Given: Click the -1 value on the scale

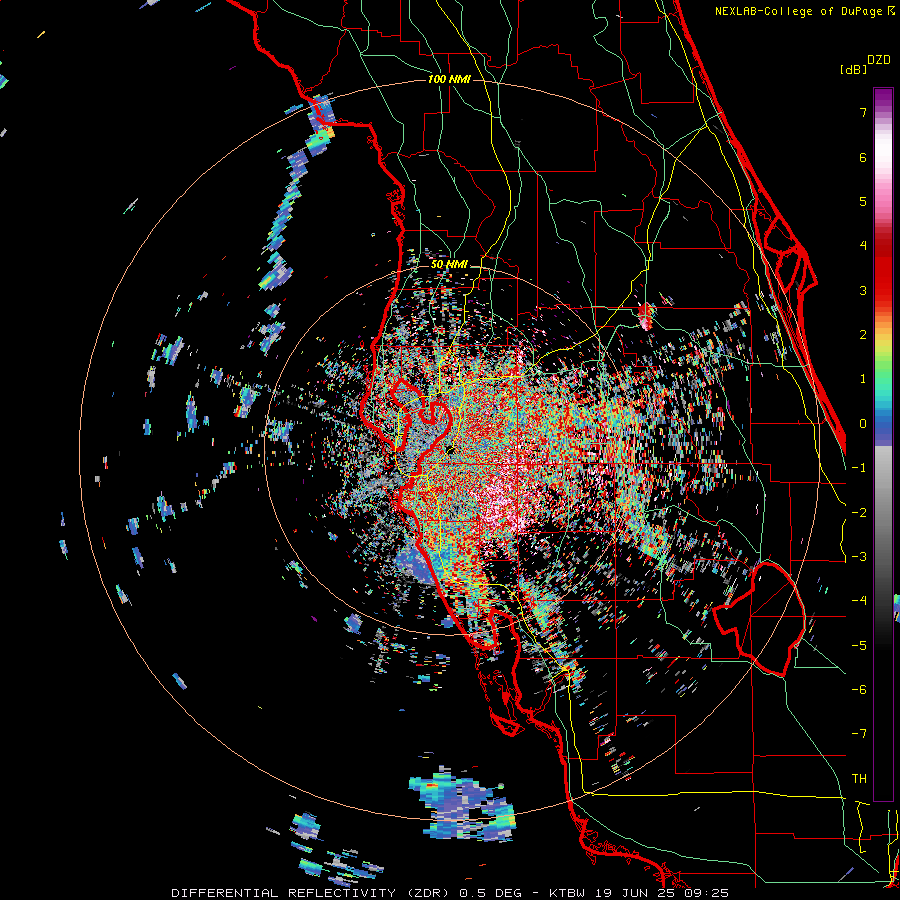Looking at the screenshot, I should pyautogui.click(x=859, y=468).
